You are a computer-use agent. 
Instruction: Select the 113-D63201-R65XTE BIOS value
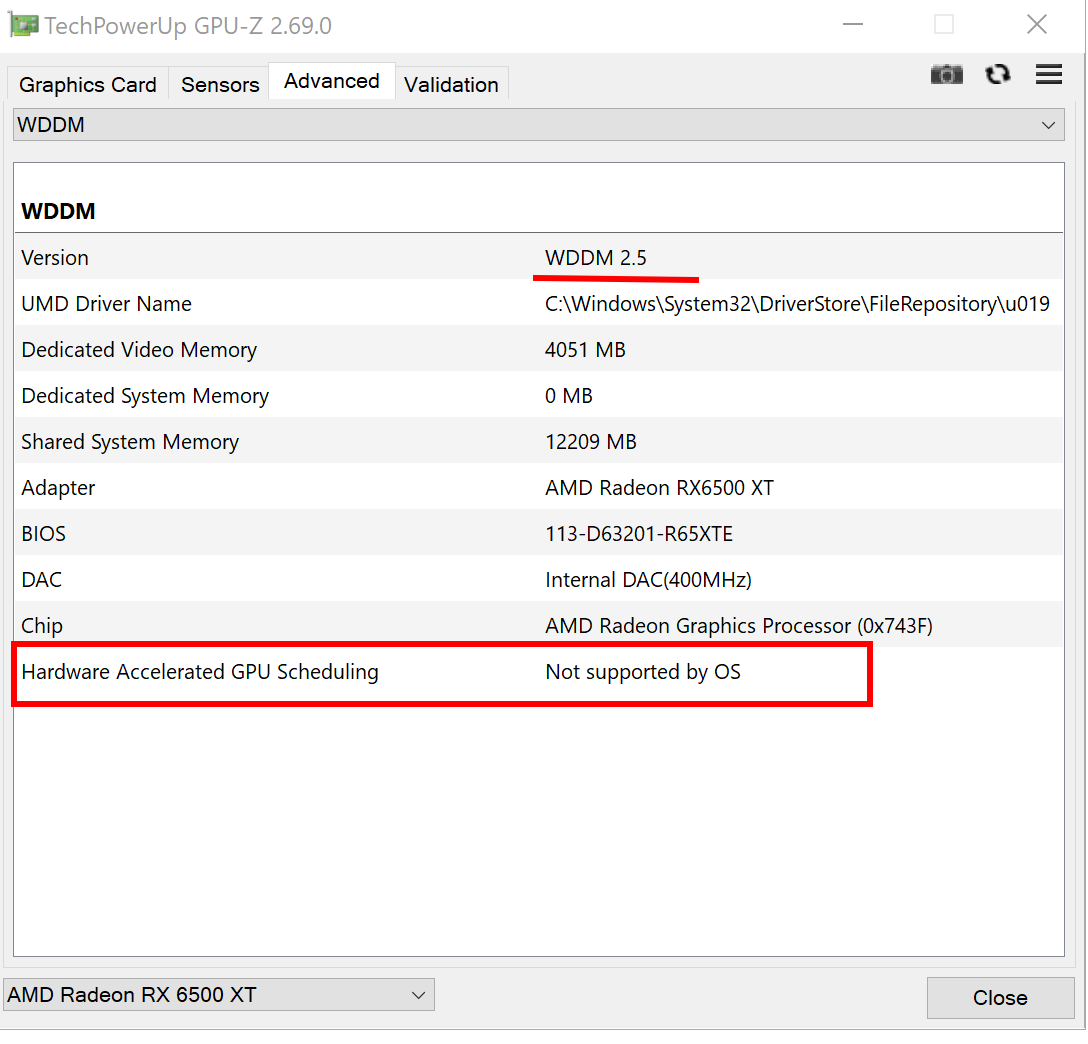[x=638, y=533]
